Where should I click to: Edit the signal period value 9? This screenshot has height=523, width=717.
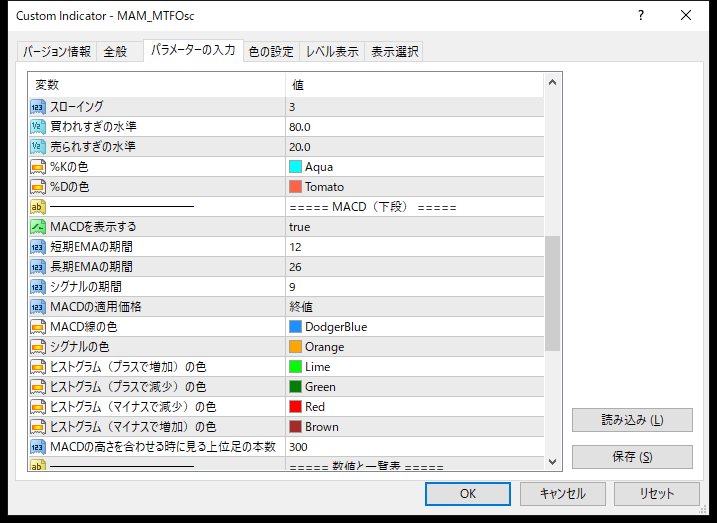click(415, 287)
